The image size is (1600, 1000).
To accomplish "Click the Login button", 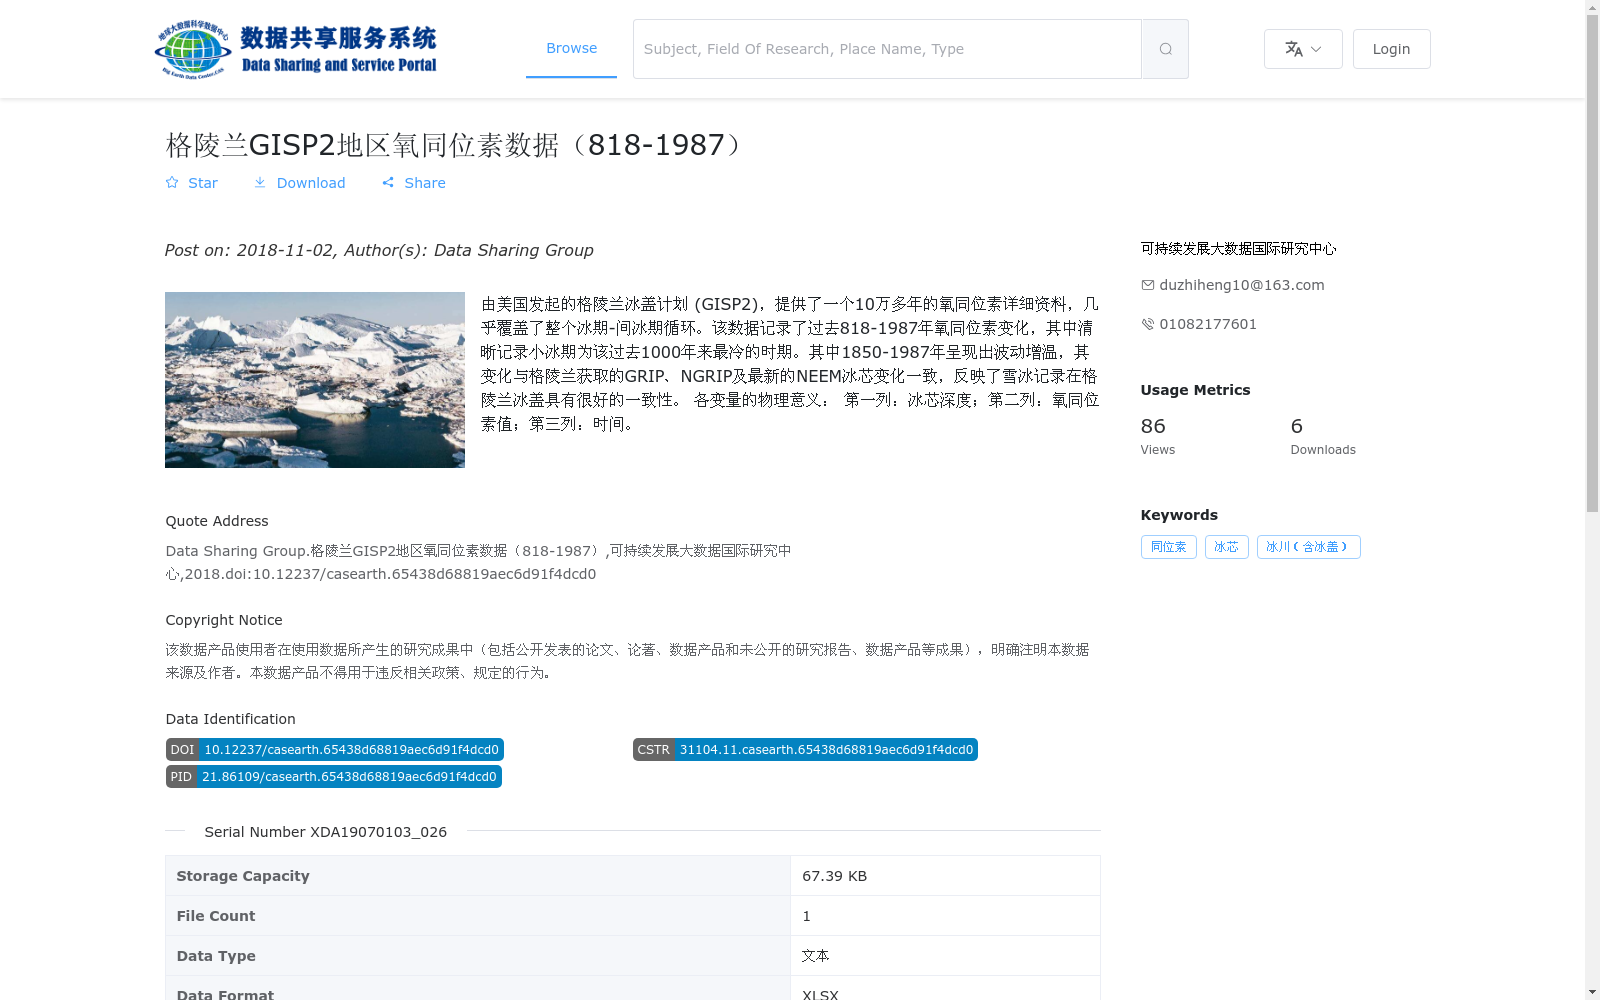I will click(x=1391, y=49).
